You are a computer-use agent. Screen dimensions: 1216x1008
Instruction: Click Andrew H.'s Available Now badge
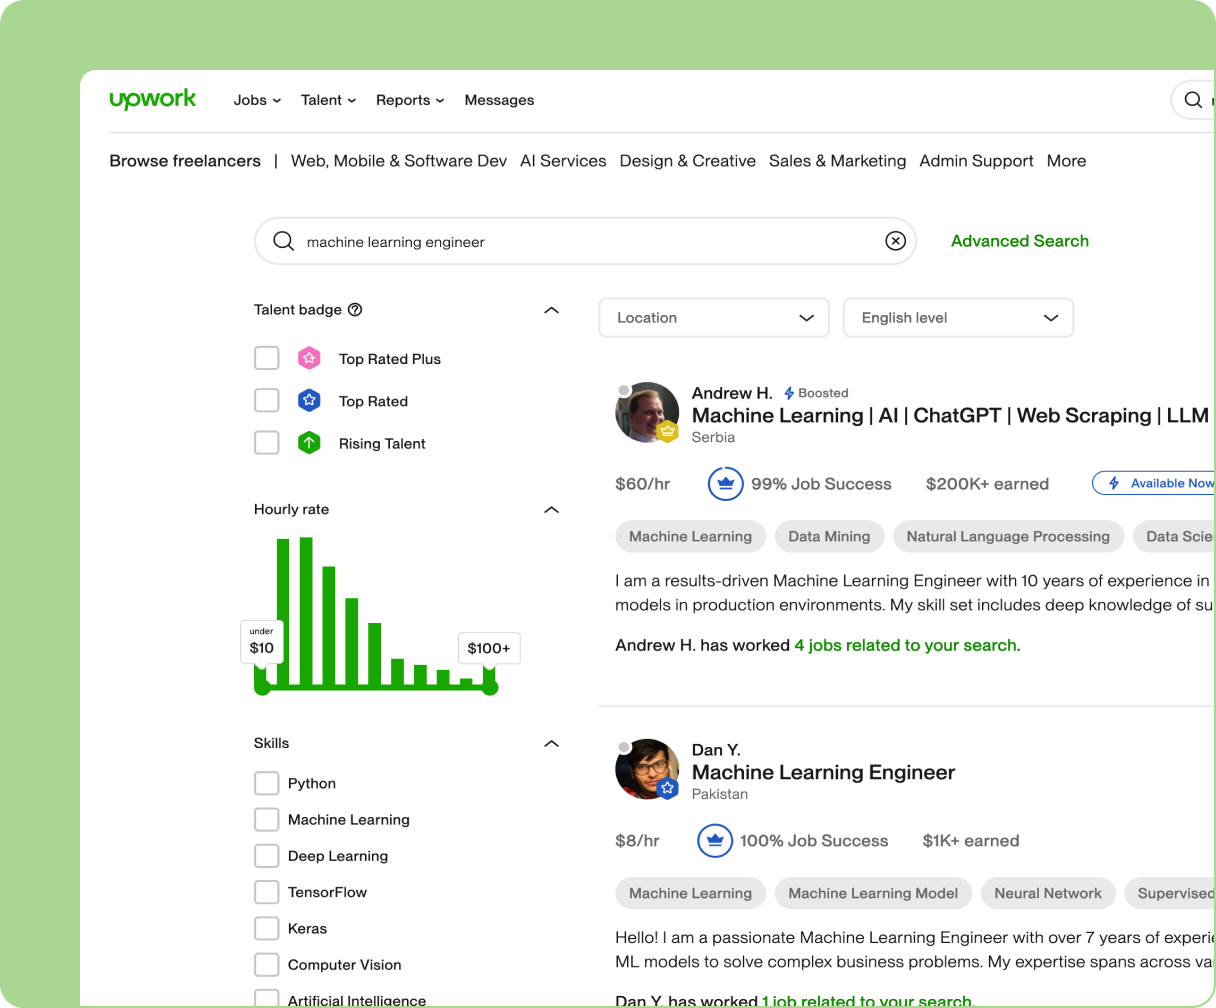[x=1154, y=483]
